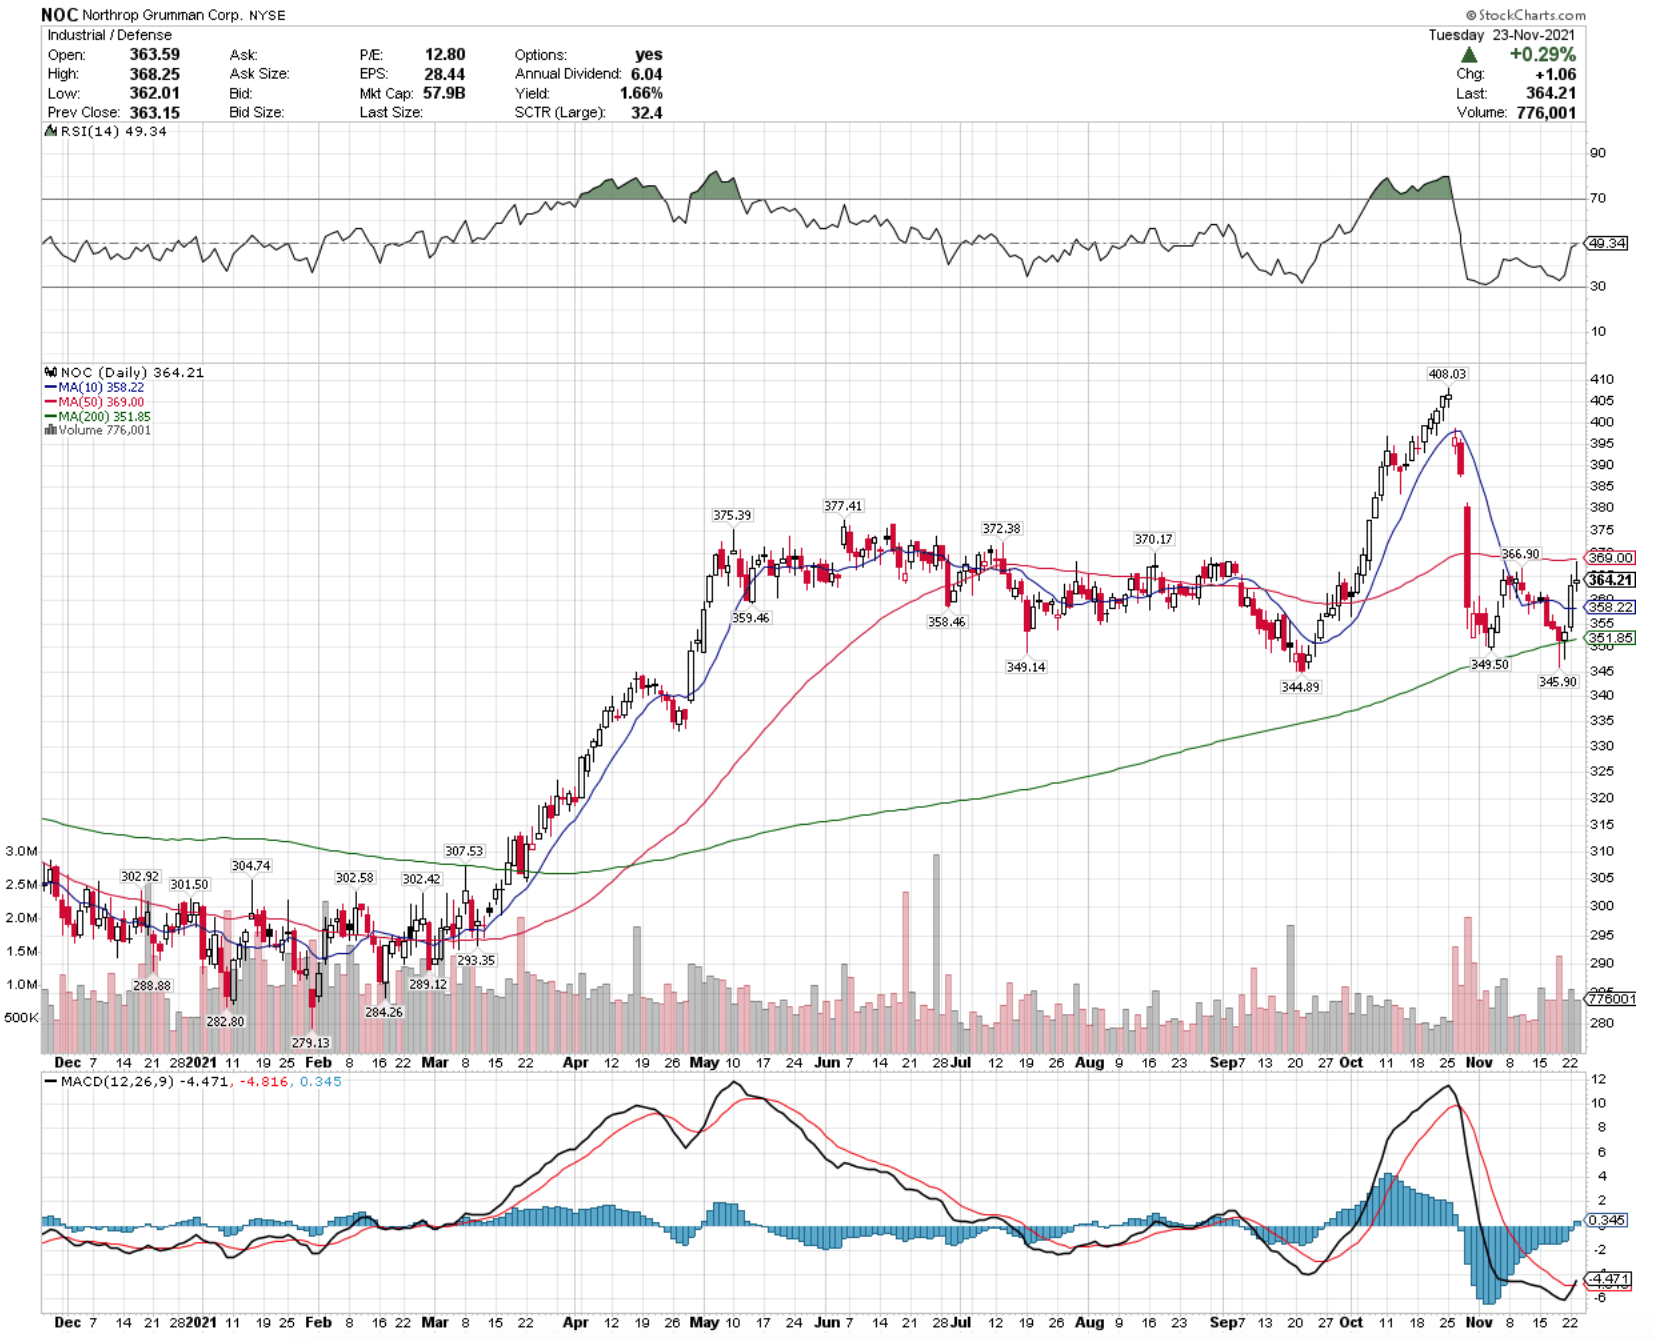1654x1340 pixels.
Task: Click the MACD histogram axis tag 0.345
Action: (1607, 1220)
